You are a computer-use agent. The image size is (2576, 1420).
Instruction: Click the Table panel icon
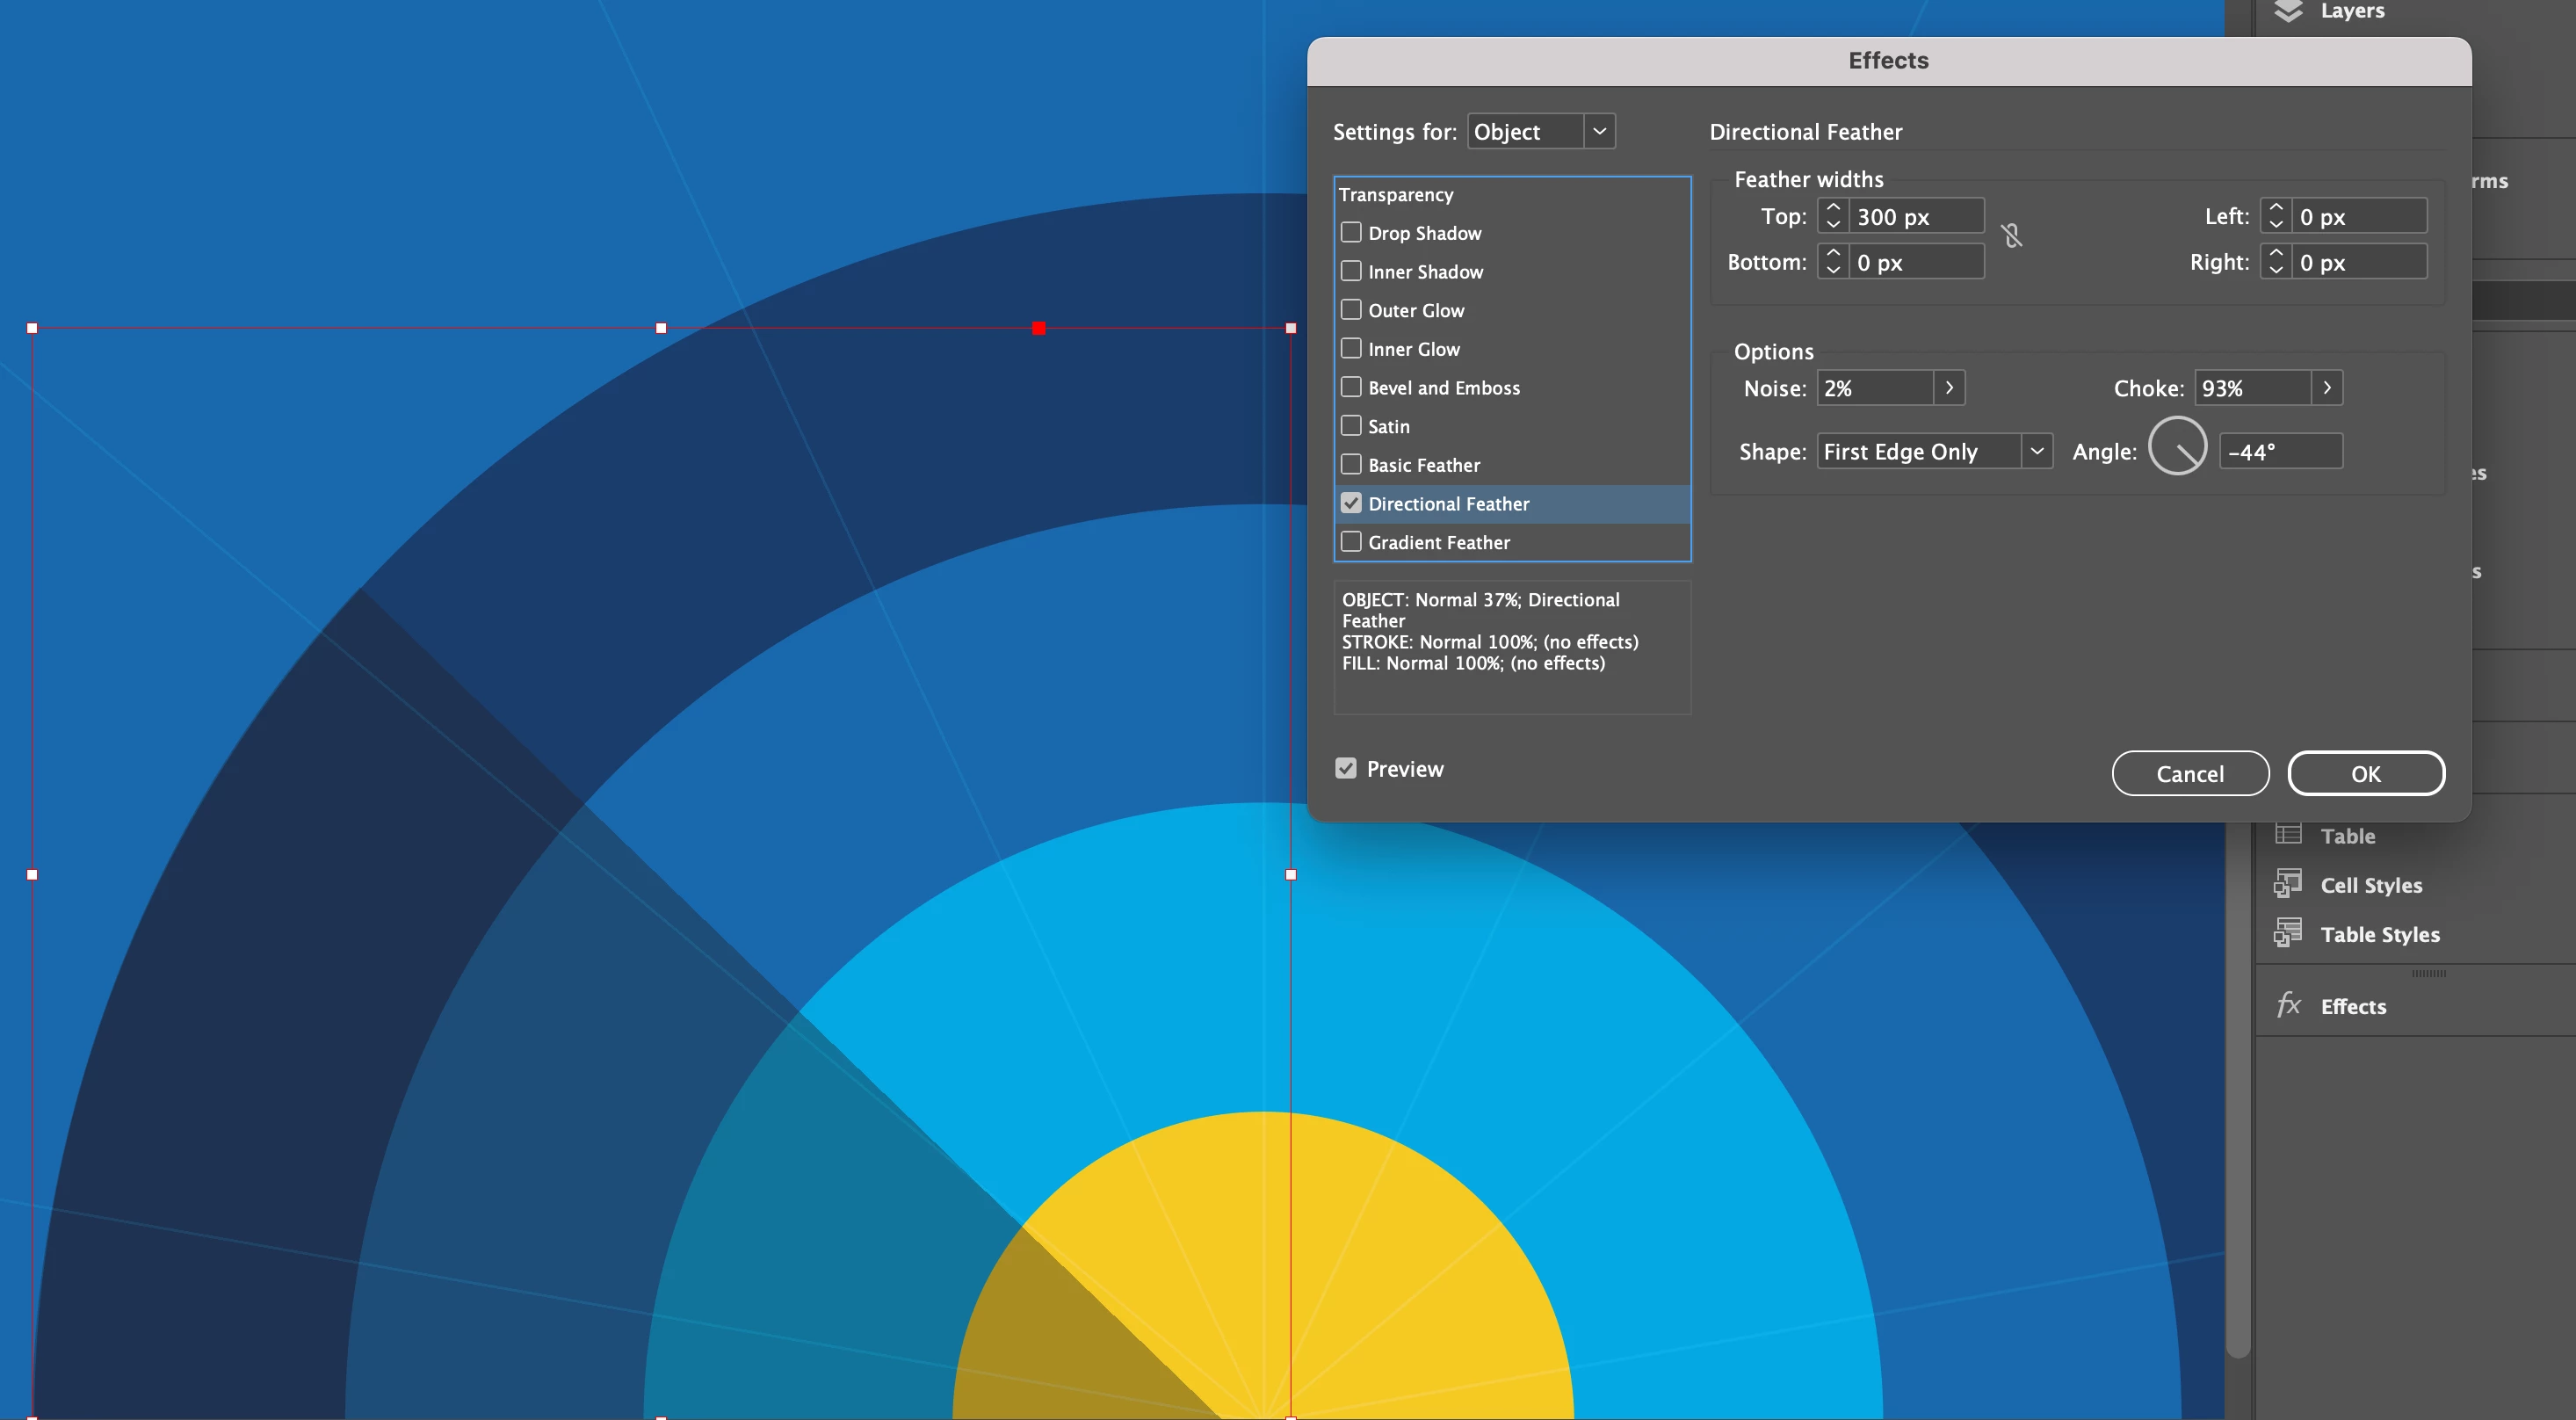click(x=2288, y=834)
